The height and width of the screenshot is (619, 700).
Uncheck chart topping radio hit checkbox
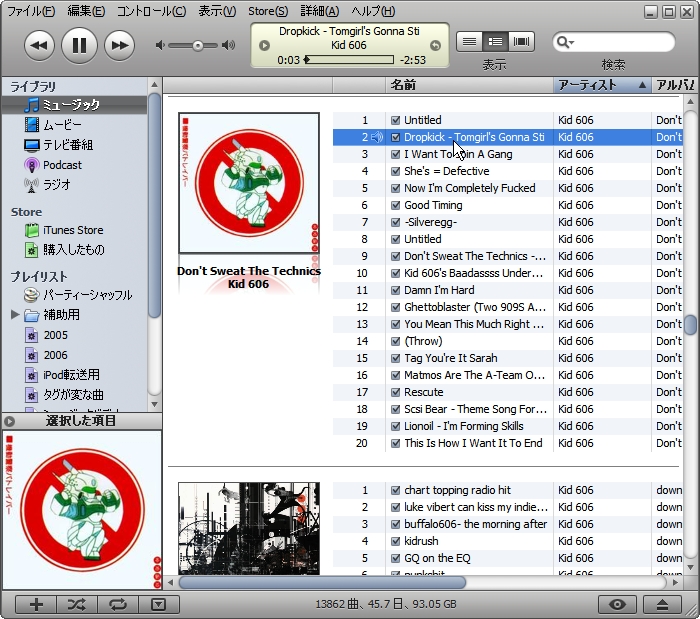(395, 490)
